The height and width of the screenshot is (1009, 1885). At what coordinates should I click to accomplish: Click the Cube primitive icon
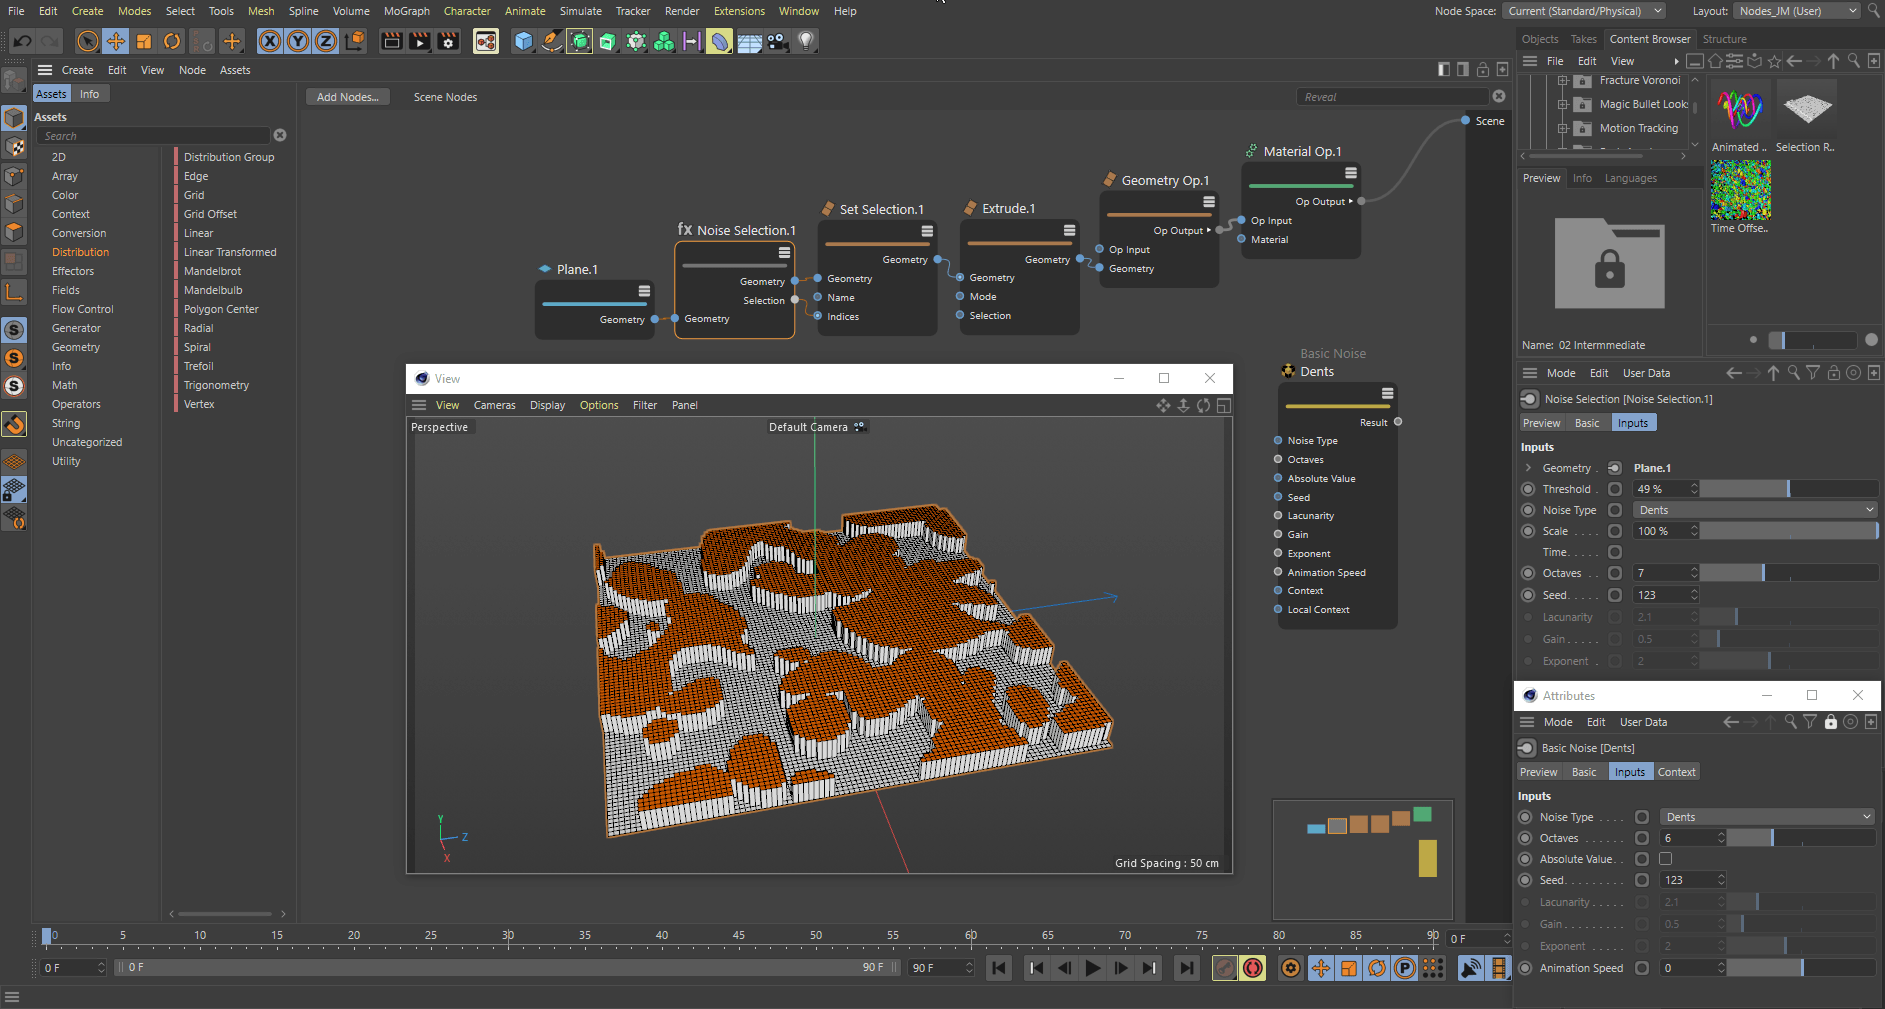coord(523,41)
